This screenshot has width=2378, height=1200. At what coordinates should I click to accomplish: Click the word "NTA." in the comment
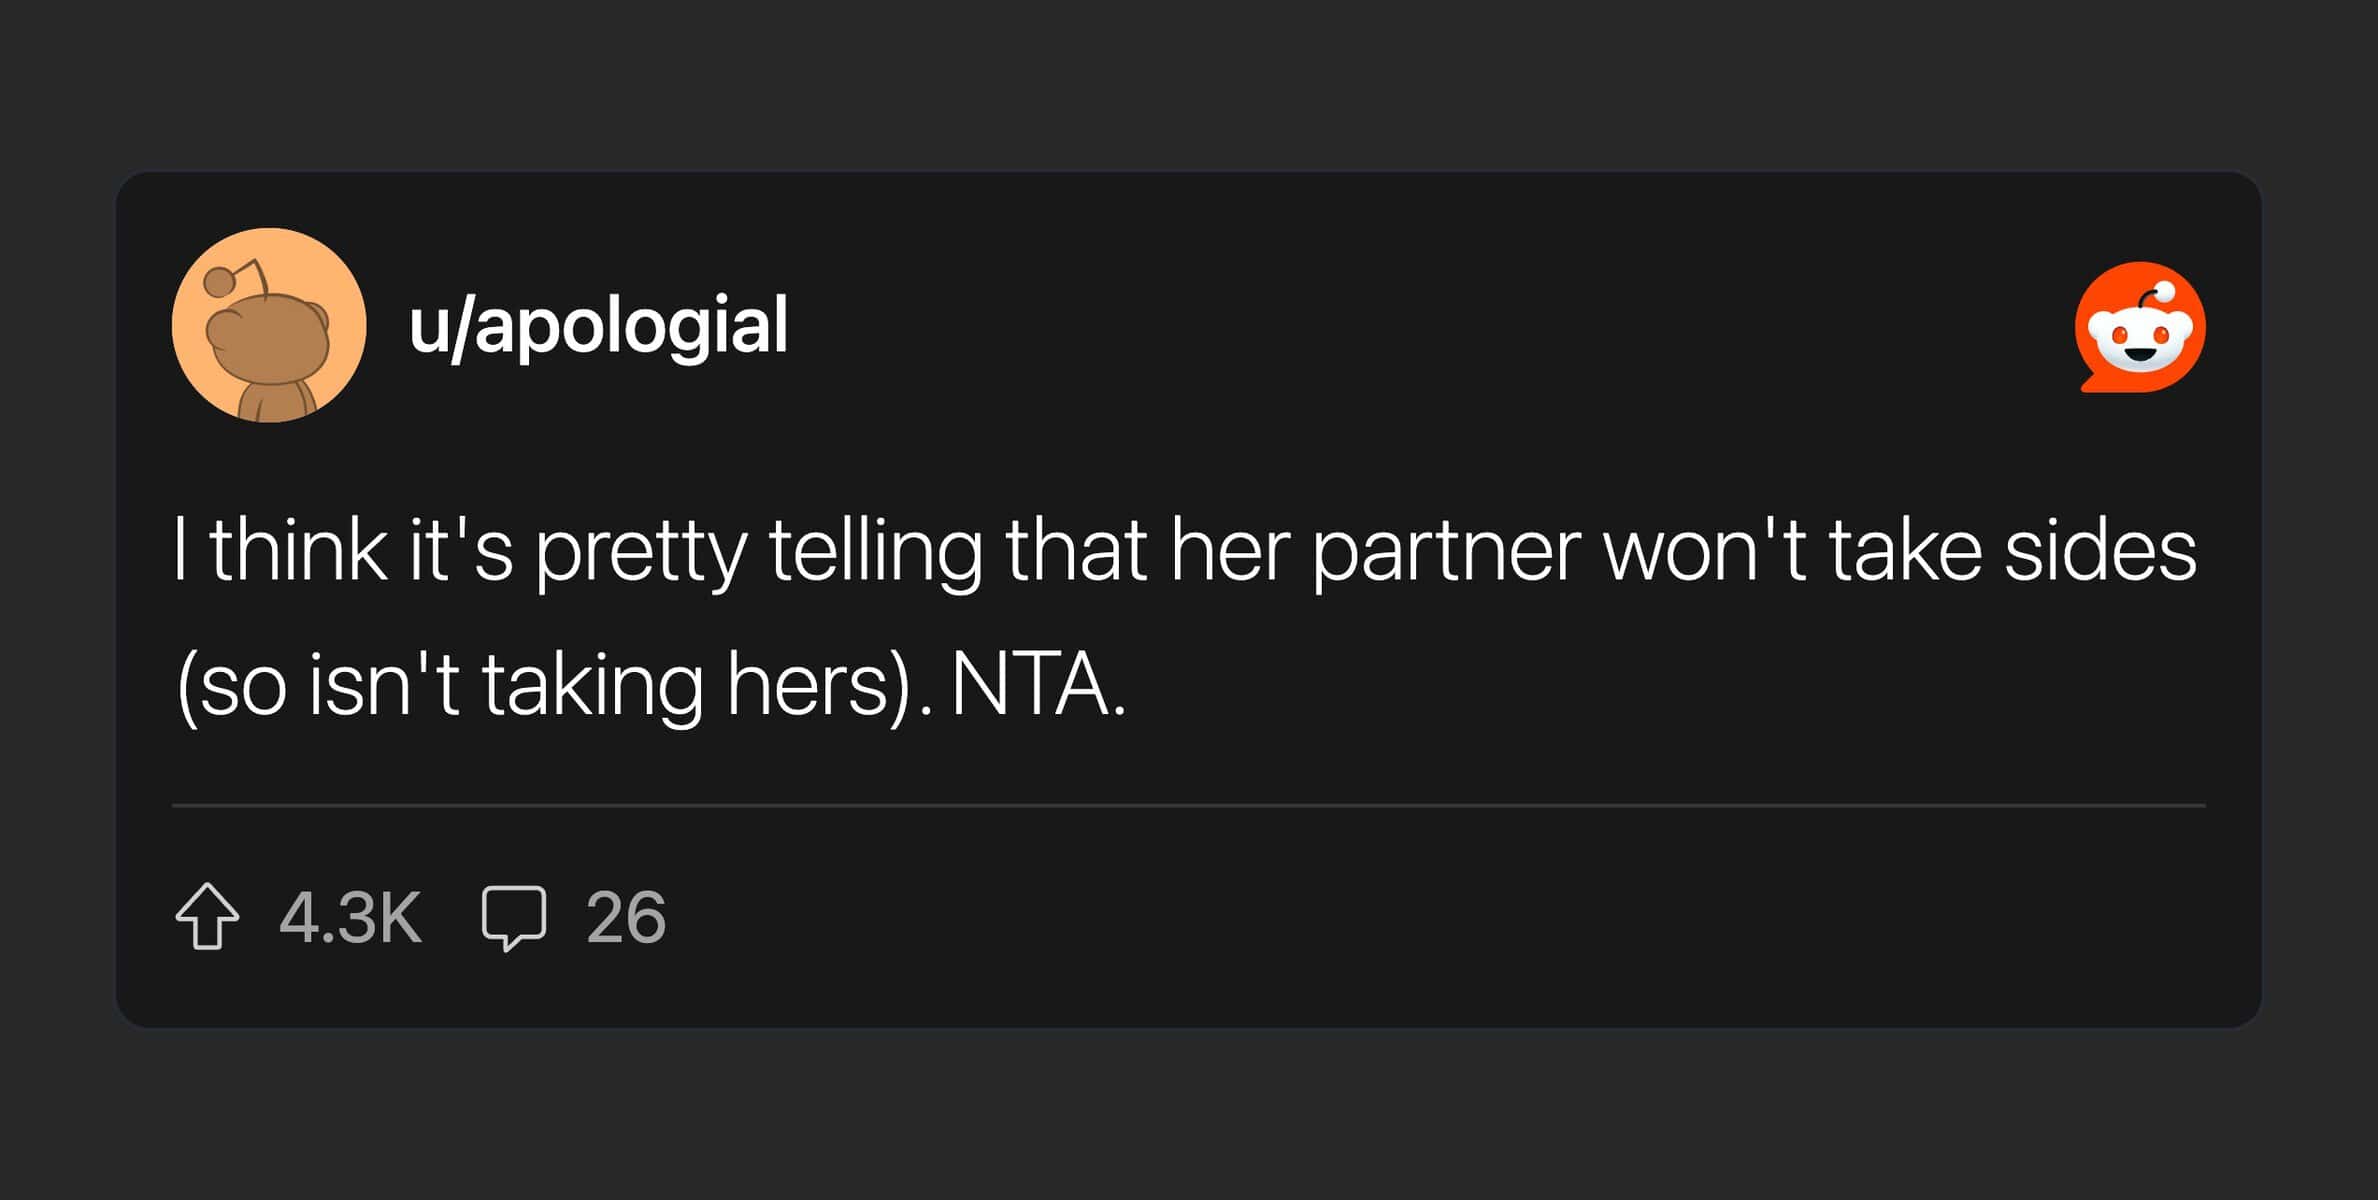point(1038,685)
